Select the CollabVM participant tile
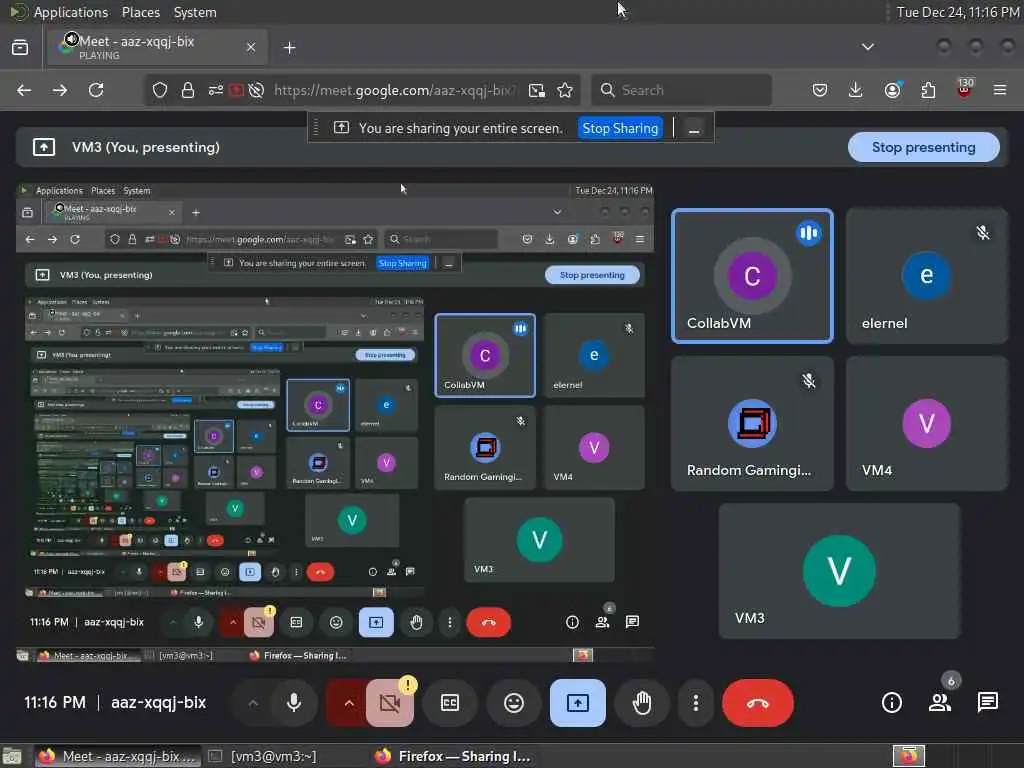The height and width of the screenshot is (768, 1024). coord(752,276)
